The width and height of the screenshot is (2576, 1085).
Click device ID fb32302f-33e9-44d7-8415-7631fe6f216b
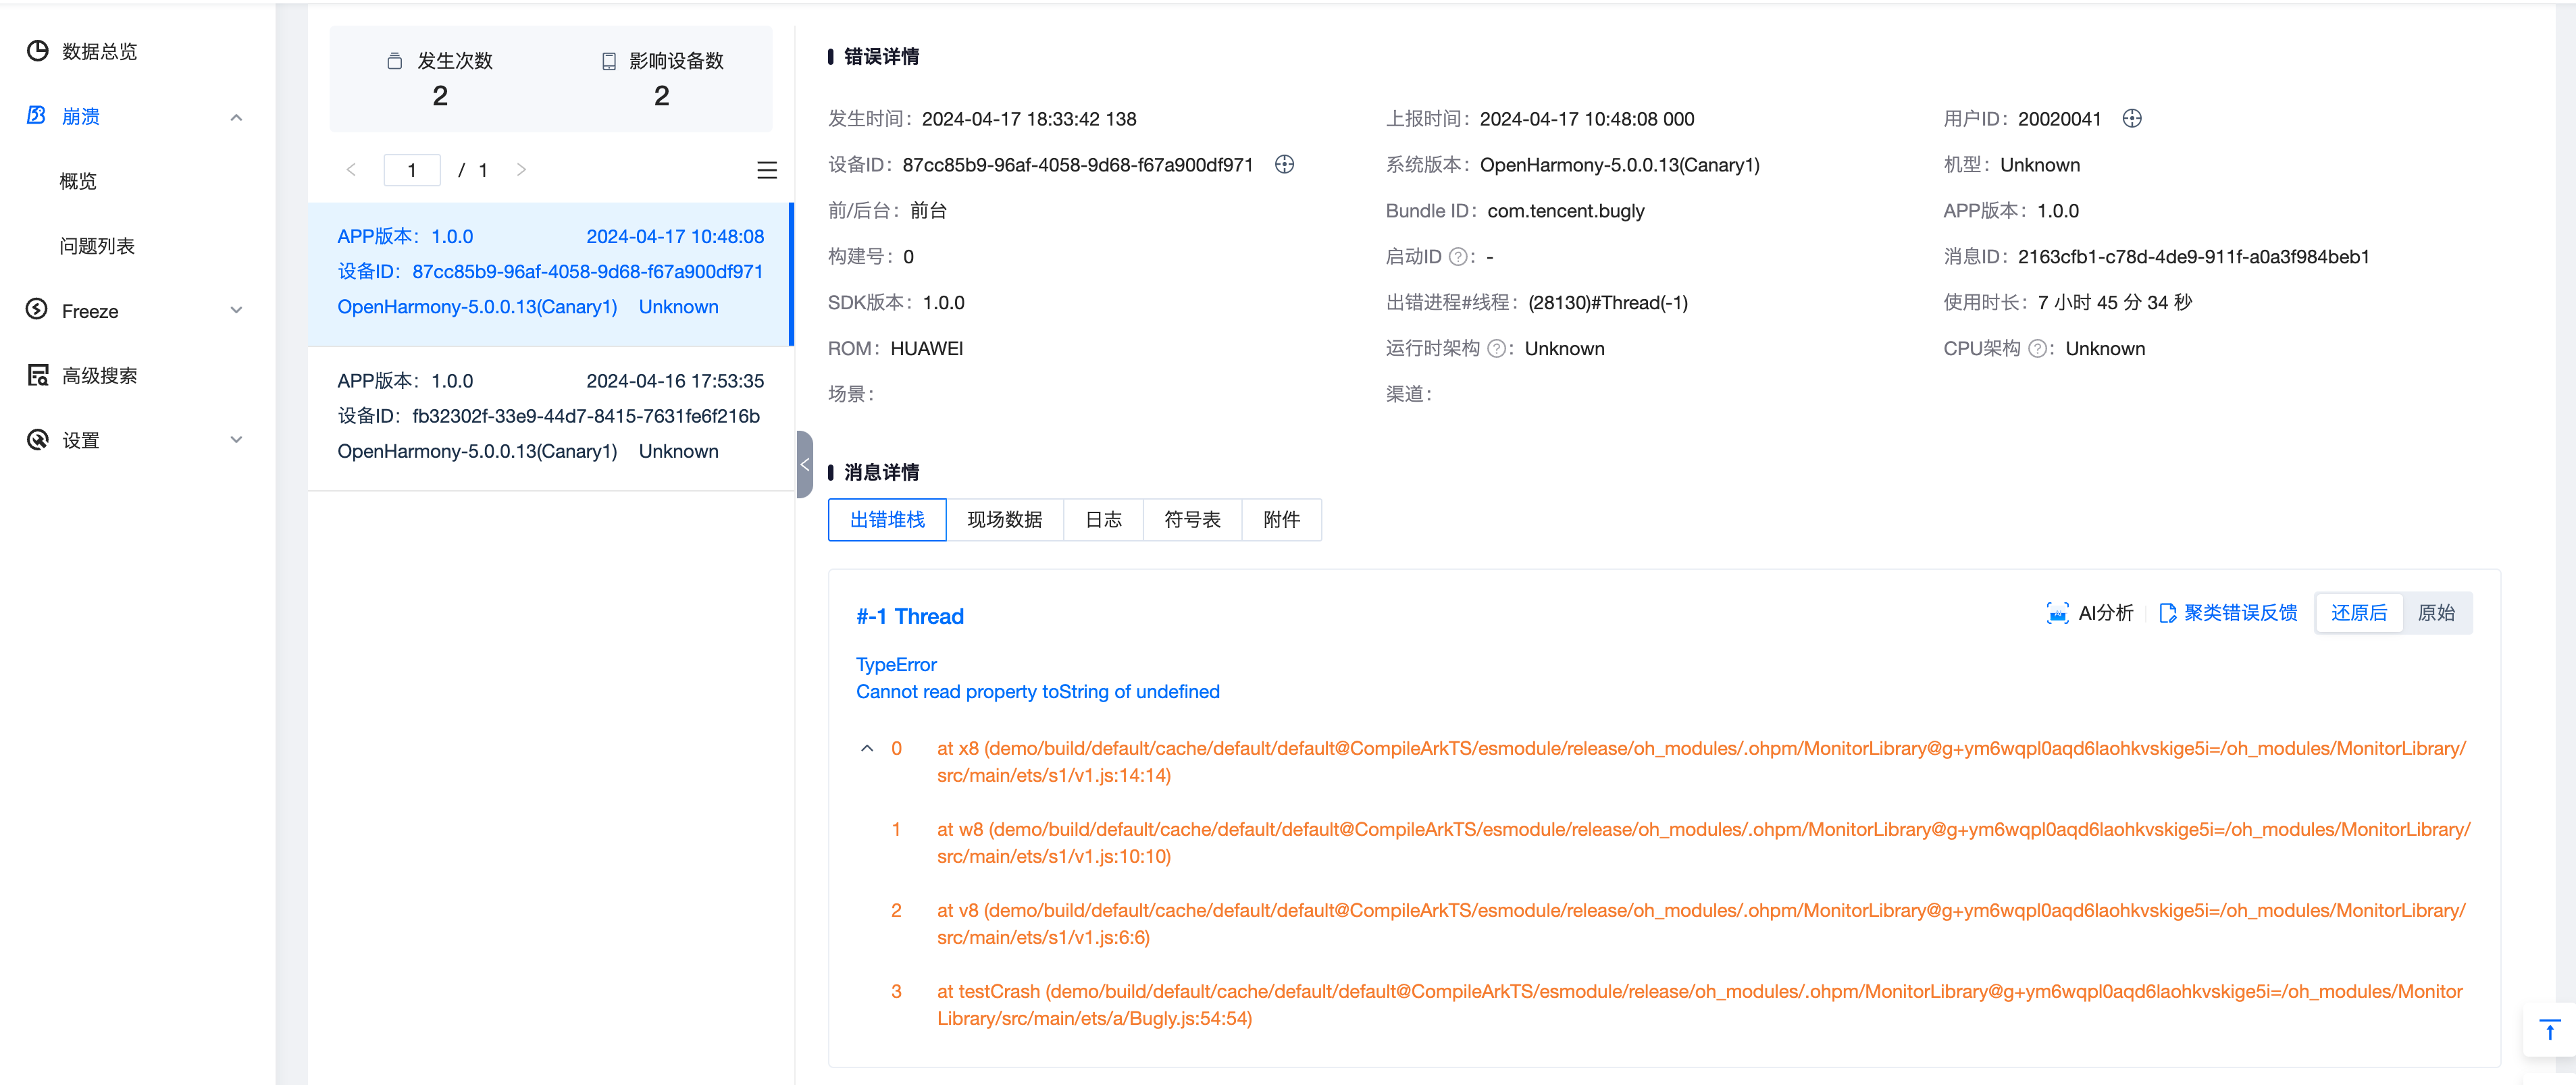pyautogui.click(x=585, y=416)
